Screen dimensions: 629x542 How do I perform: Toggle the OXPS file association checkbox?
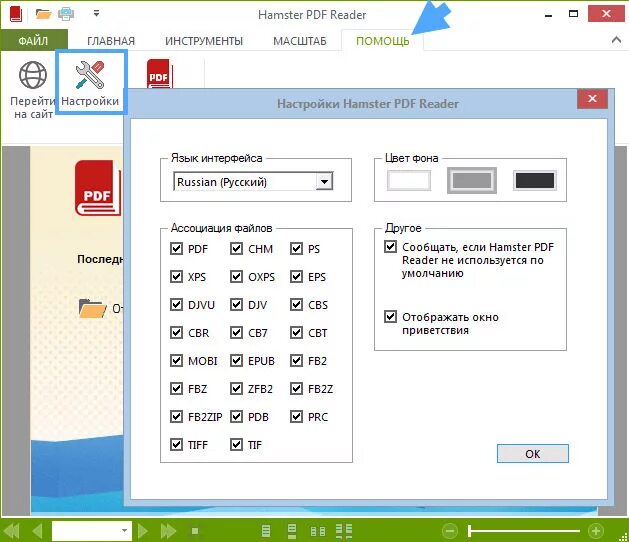tap(237, 277)
